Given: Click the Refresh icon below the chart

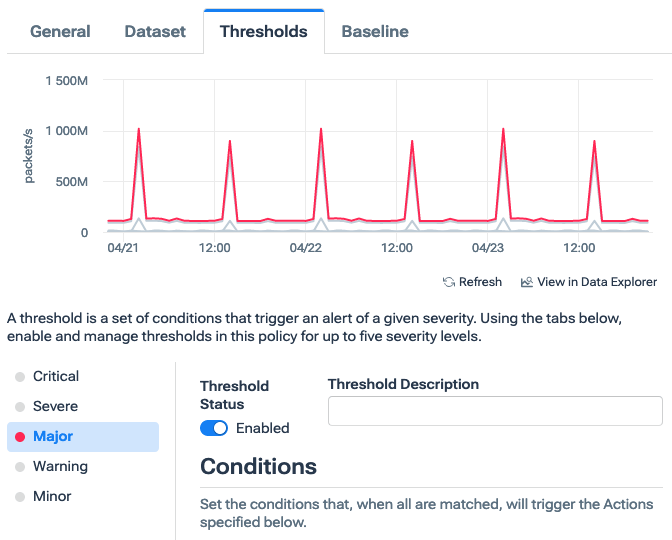Looking at the screenshot, I should [449, 282].
